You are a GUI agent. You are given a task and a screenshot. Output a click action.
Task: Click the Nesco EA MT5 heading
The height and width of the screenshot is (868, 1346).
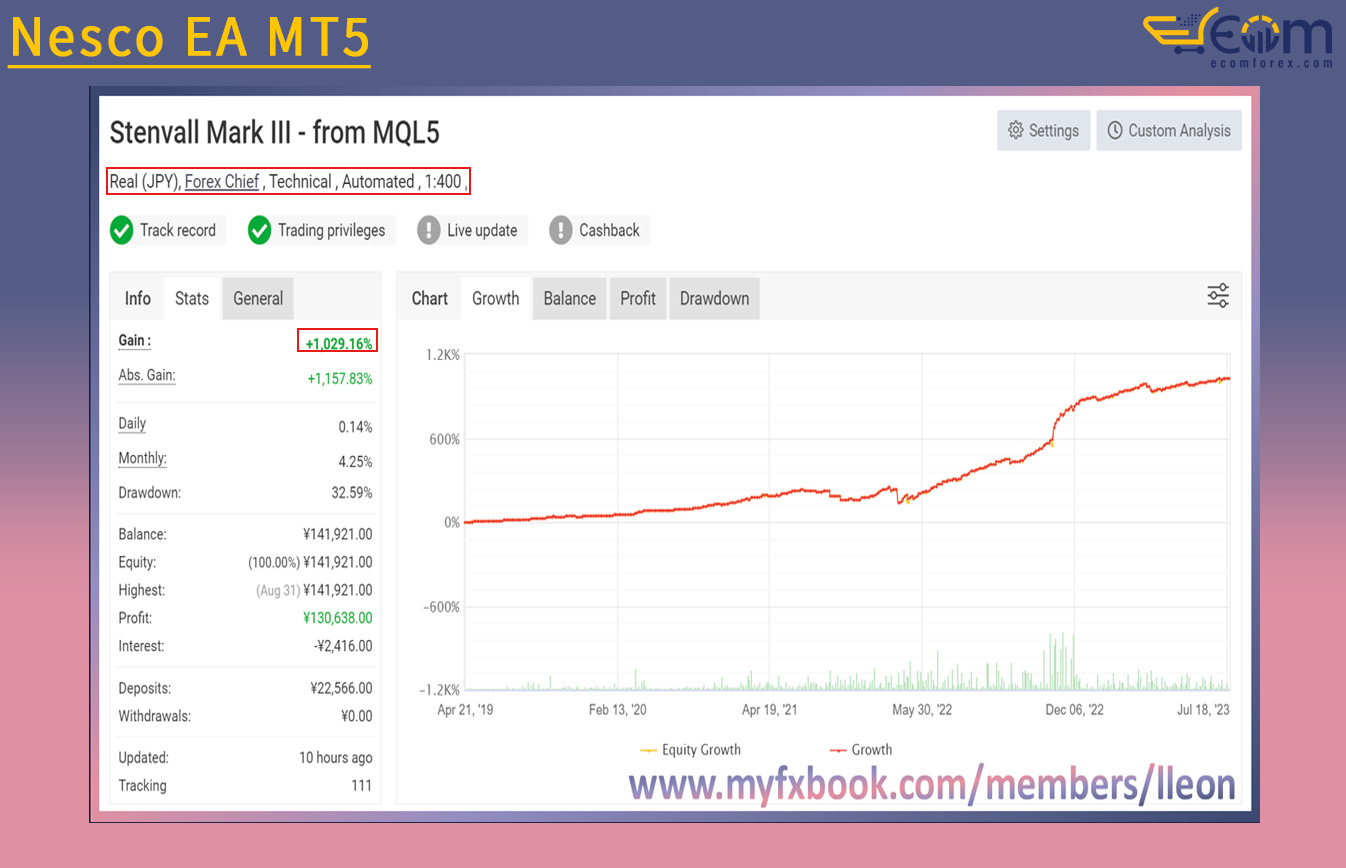click(x=189, y=37)
